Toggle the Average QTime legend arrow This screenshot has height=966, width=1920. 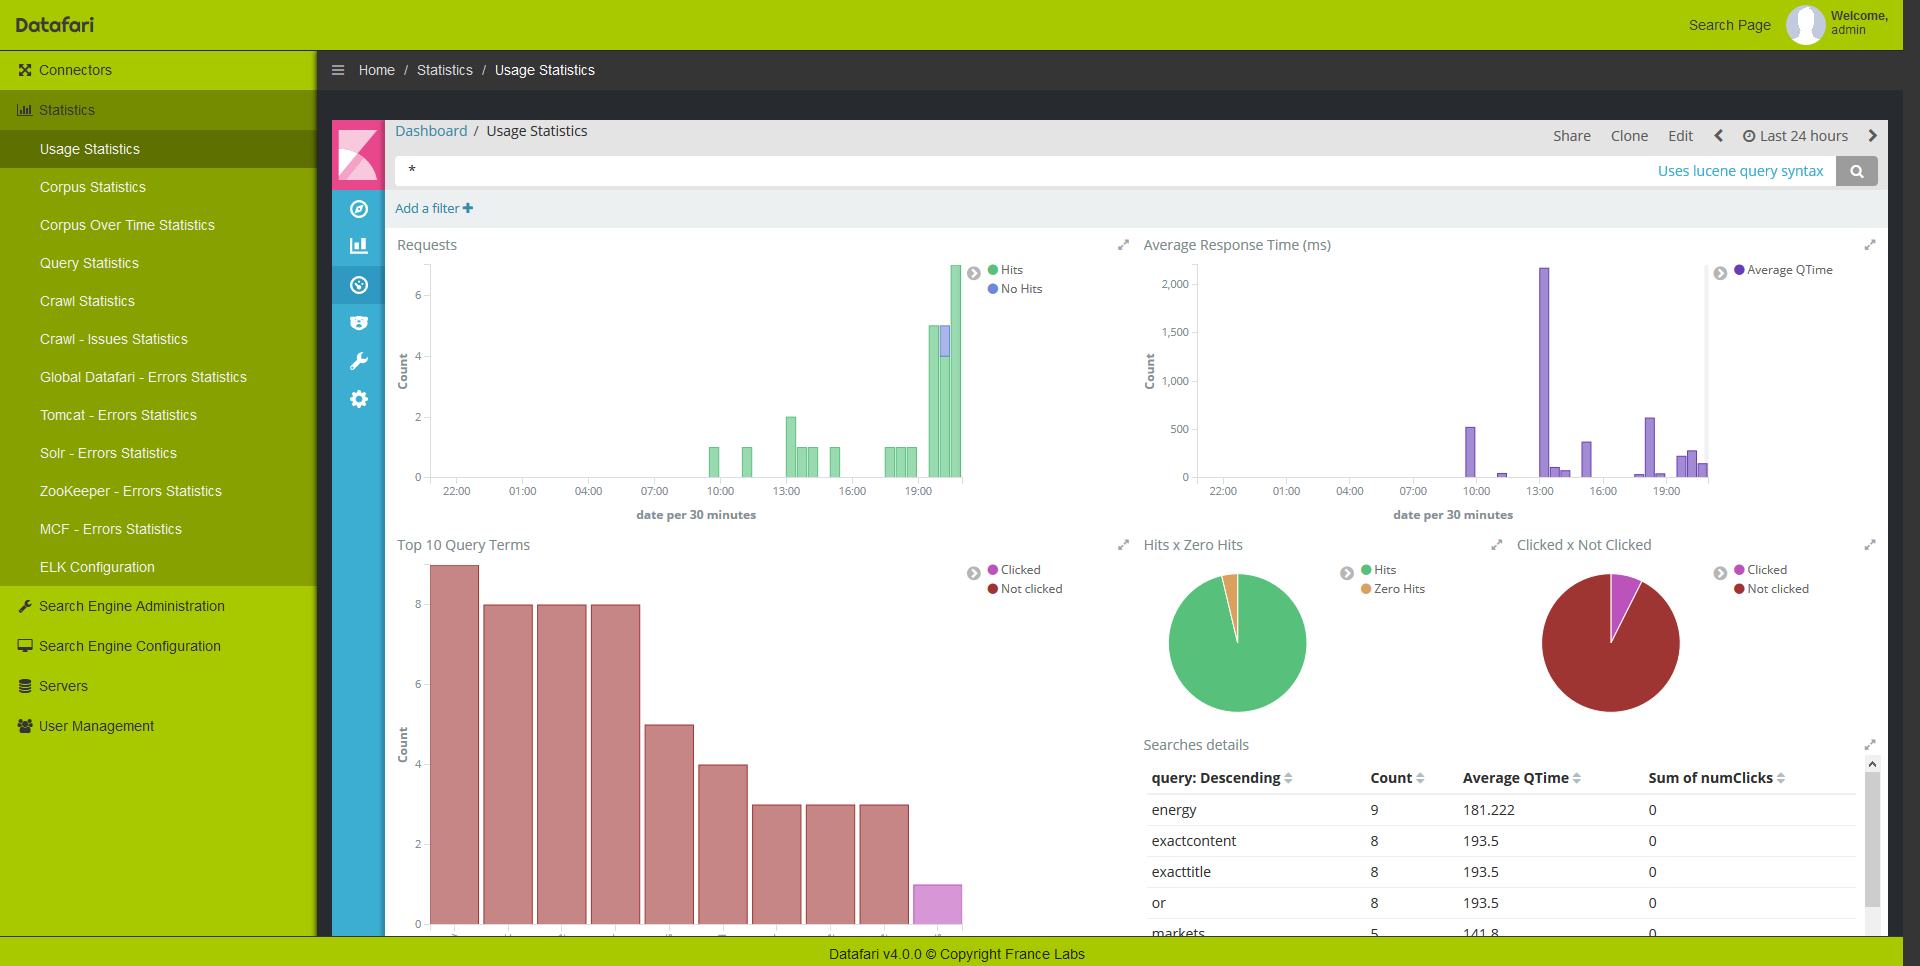[x=1720, y=273]
